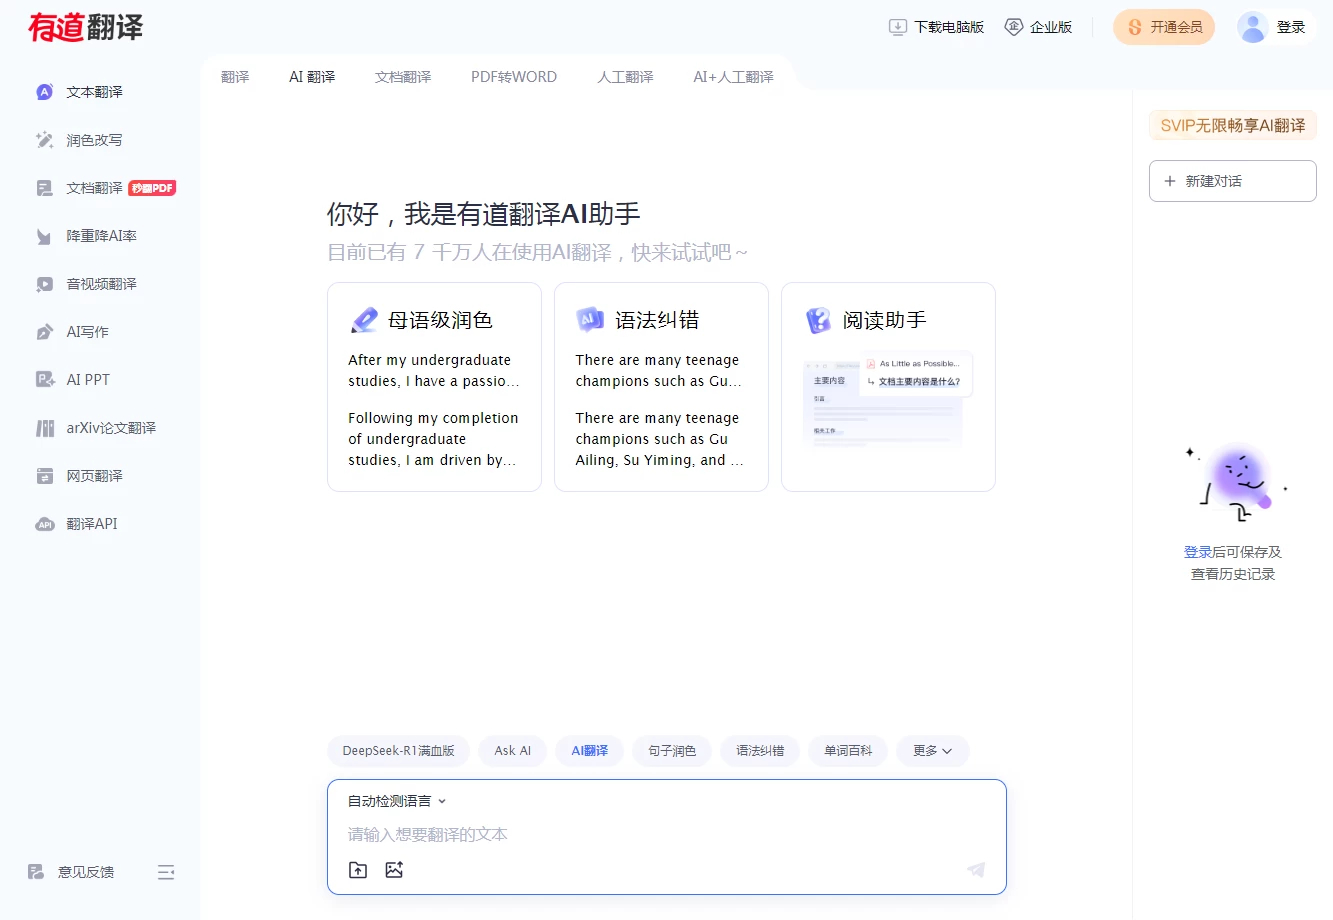This screenshot has height=920, width=1333.
Task: Click the send paper plane icon
Action: tap(976, 870)
